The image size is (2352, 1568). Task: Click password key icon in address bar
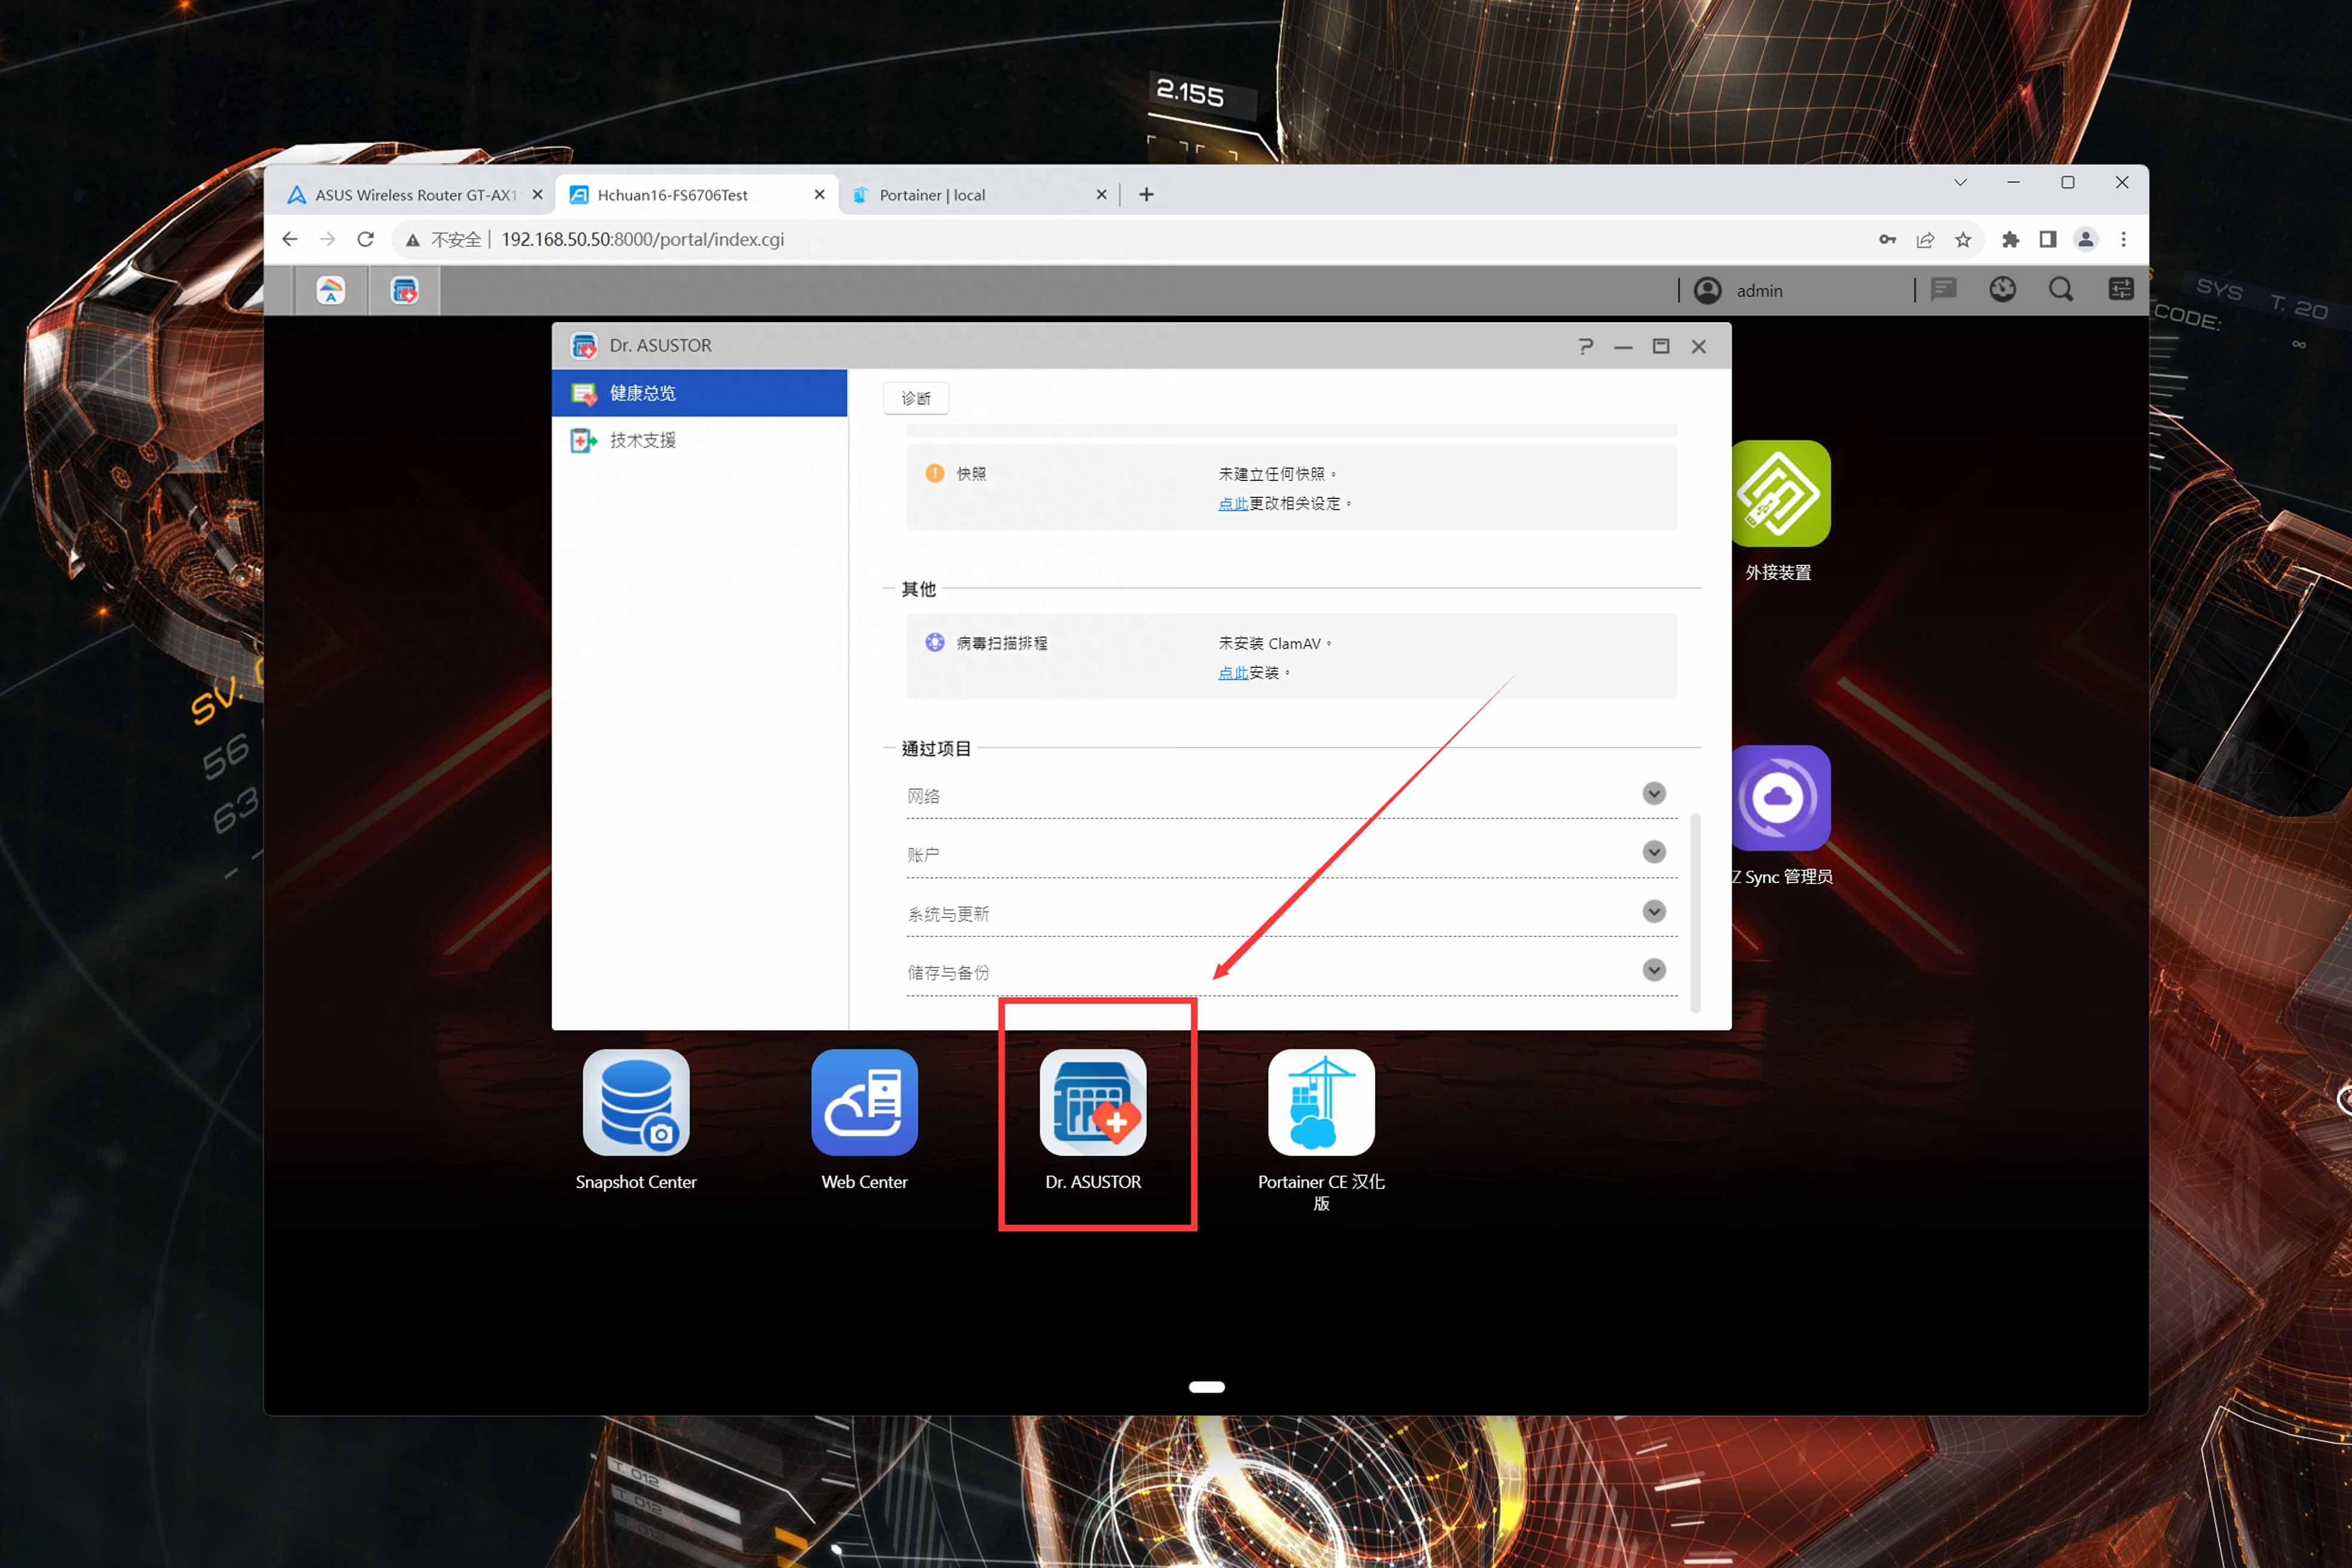pyautogui.click(x=1887, y=239)
